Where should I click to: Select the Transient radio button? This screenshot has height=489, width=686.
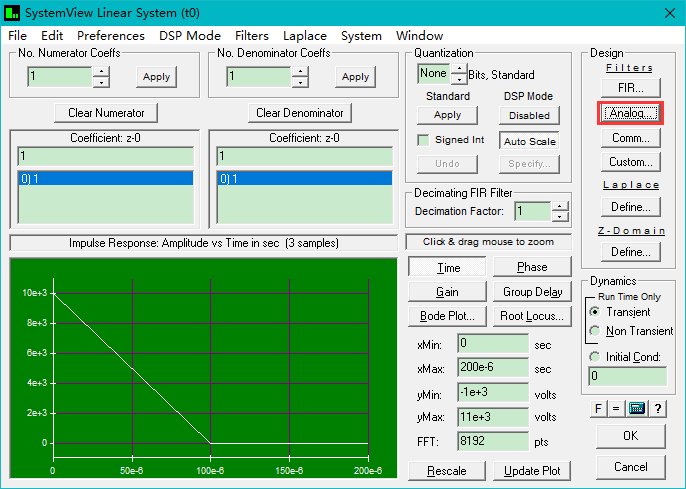point(595,311)
